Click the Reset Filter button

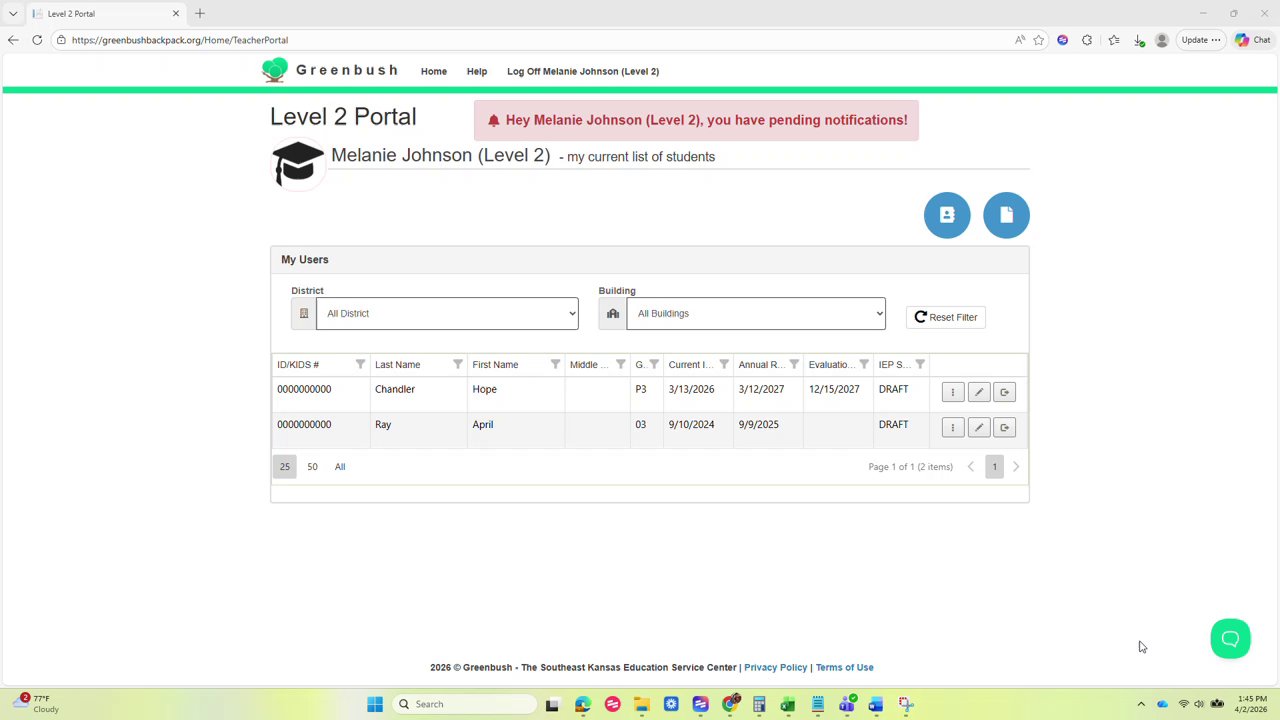point(946,317)
